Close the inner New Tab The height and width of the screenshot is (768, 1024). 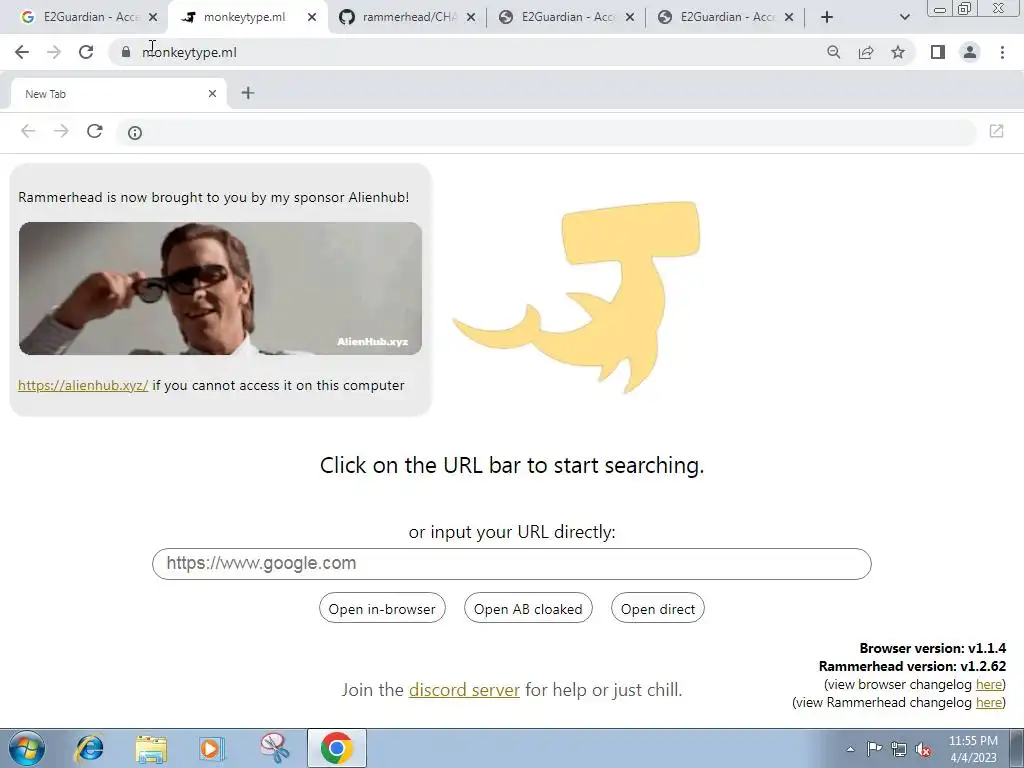[x=212, y=93]
